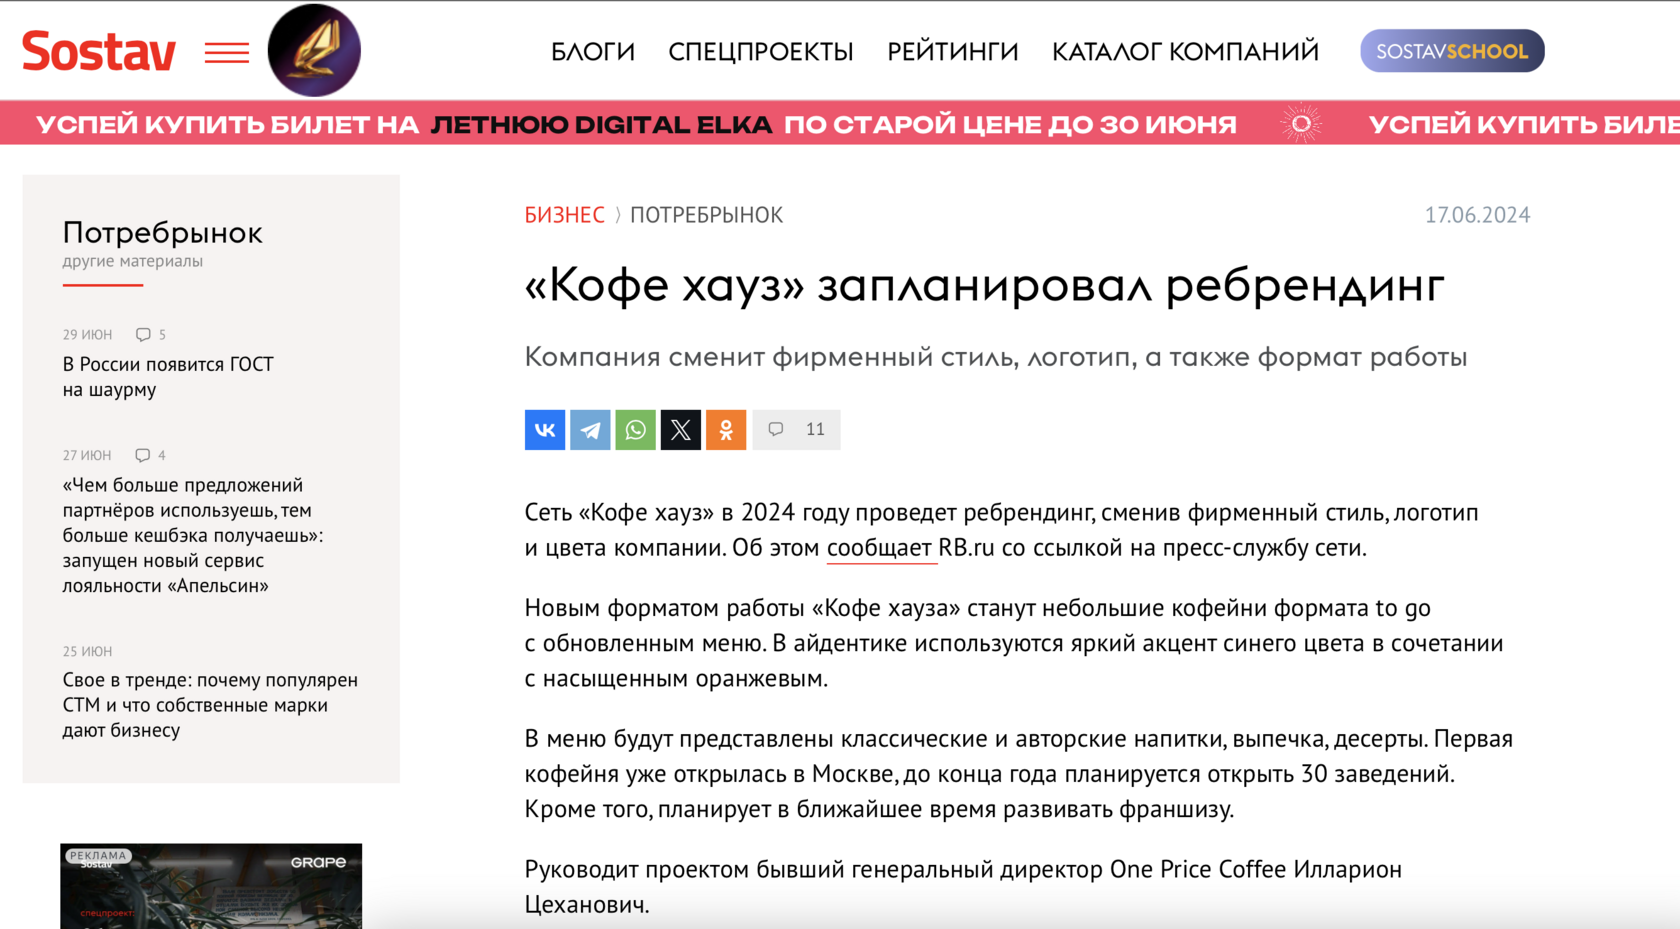Open the hamburger menu icon
Screen dimensions: 1680x929
point(227,53)
